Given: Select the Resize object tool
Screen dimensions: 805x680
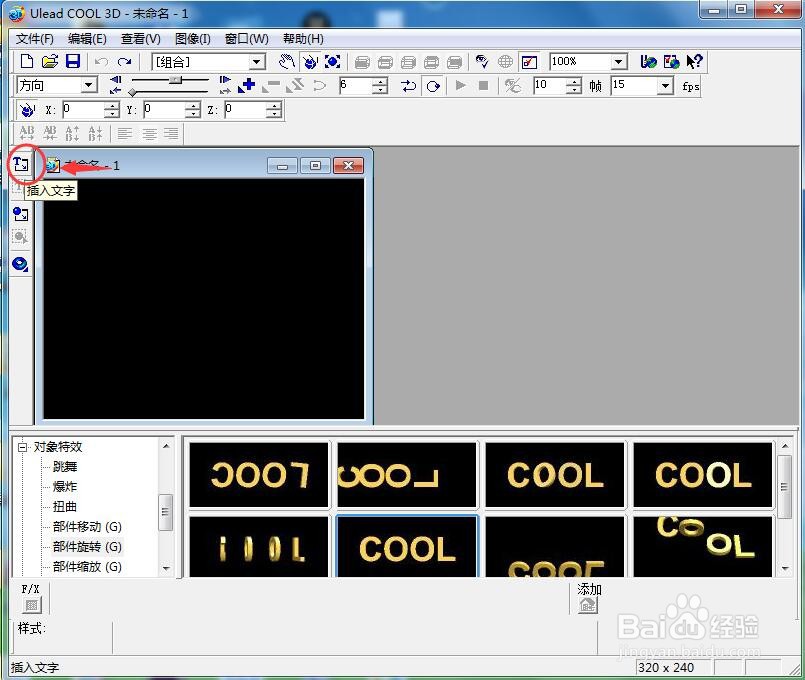Looking at the screenshot, I should pos(333,62).
